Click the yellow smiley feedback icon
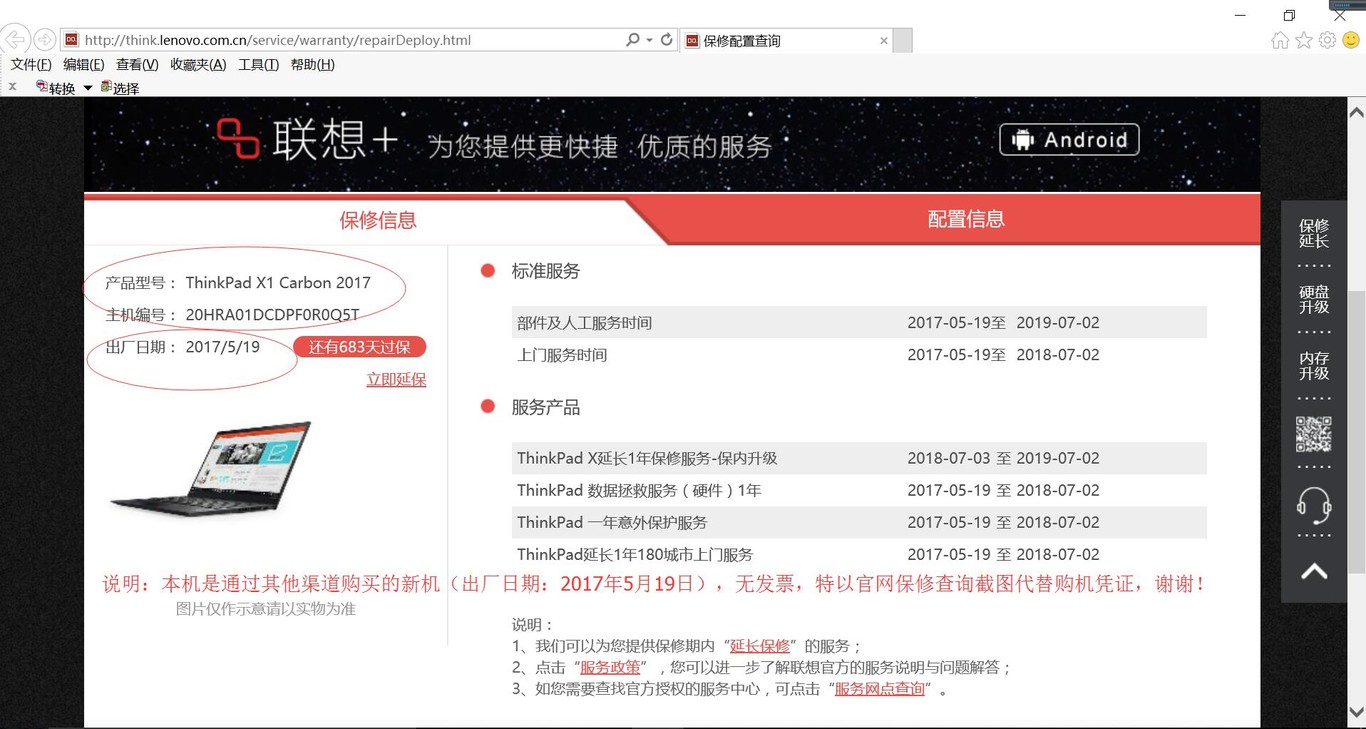Screen dimensions: 1366x729 (x=1351, y=40)
